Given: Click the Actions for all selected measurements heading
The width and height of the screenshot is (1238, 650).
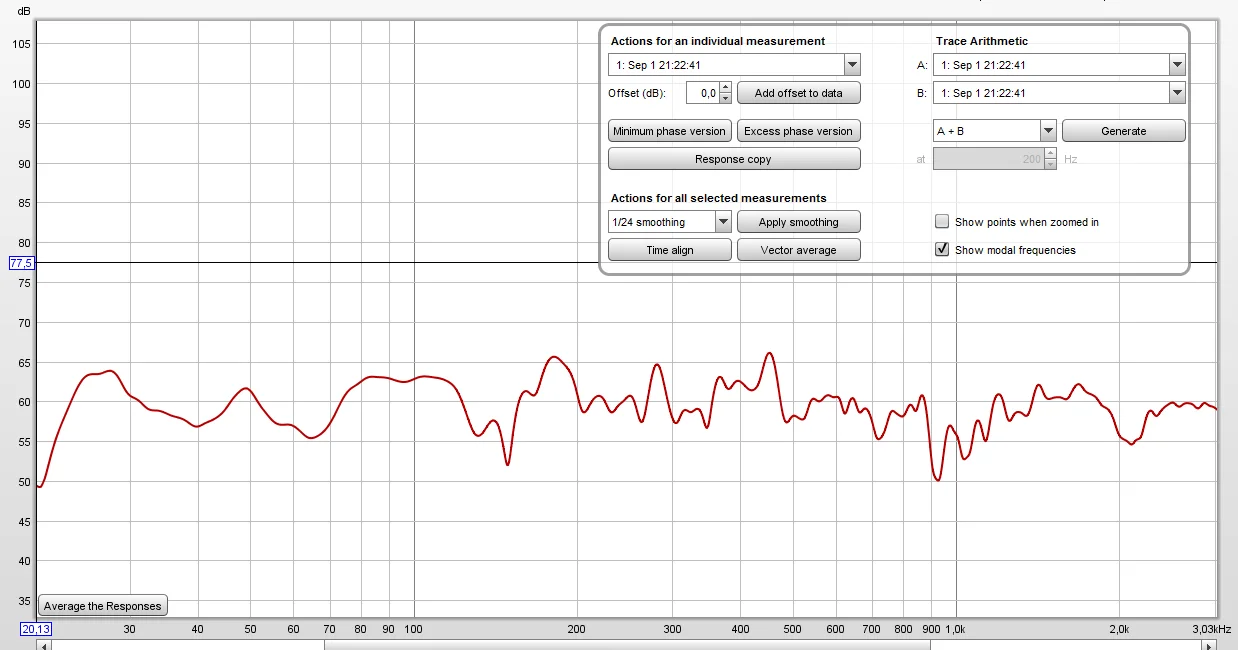Looking at the screenshot, I should pyautogui.click(x=719, y=198).
